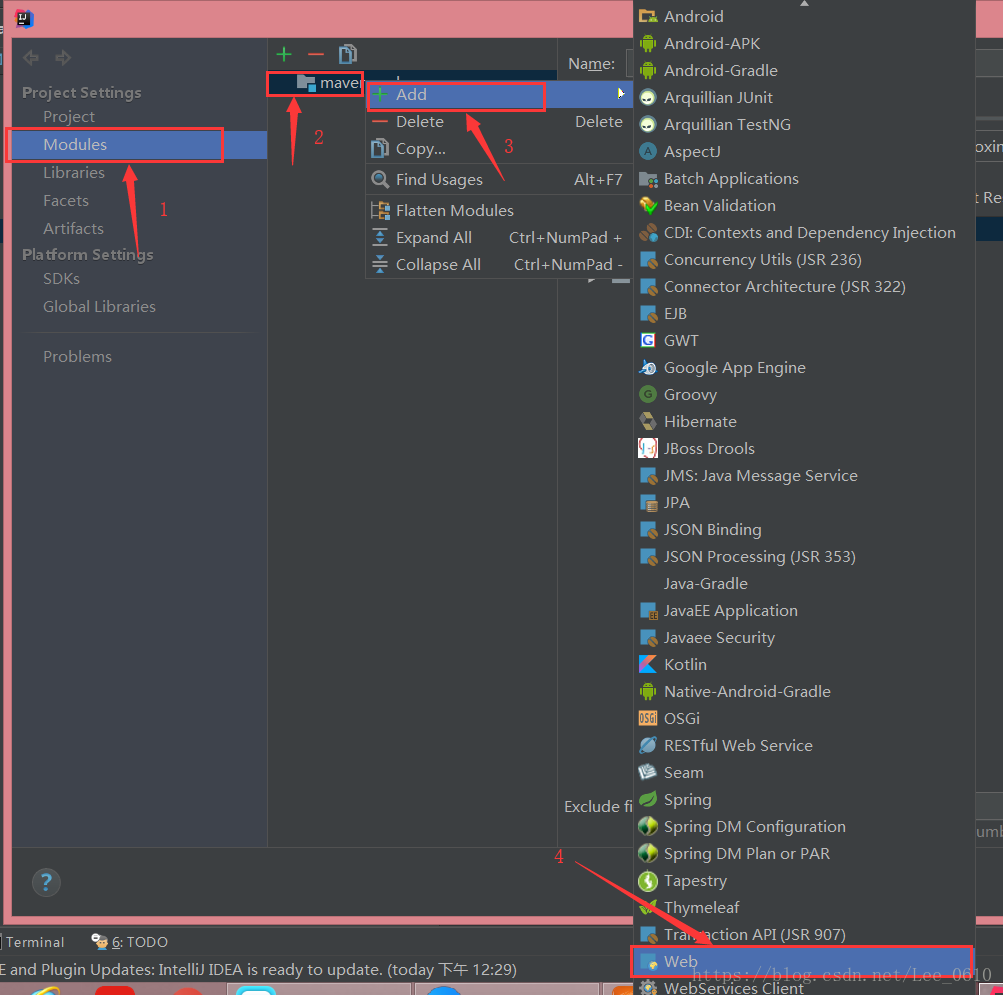Click Expand All in context menu

click(500, 237)
